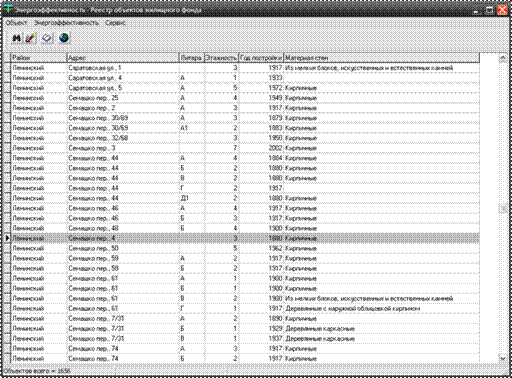Click the year cell 1962

pos(261,248)
